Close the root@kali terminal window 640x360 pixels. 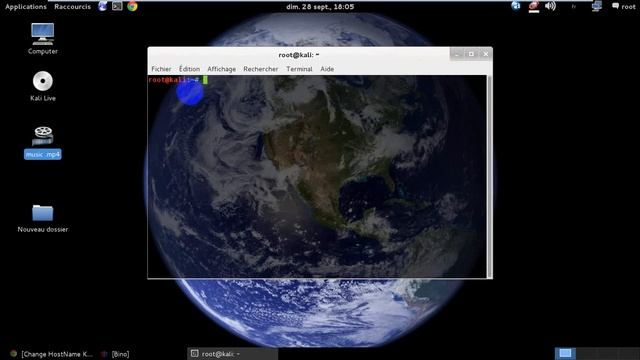tap(486, 54)
